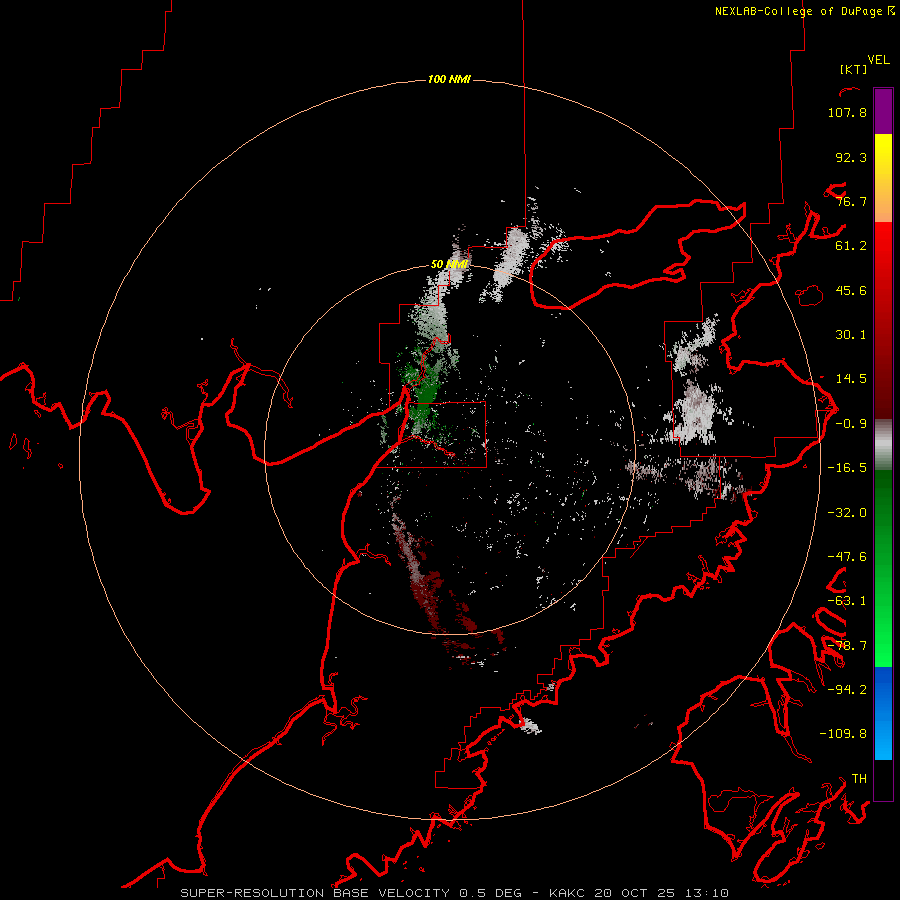Click the 76.7 legend value

coord(851,201)
